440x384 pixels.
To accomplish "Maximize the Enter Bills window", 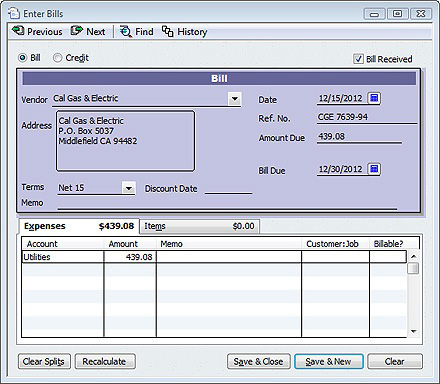I will click(x=397, y=14).
